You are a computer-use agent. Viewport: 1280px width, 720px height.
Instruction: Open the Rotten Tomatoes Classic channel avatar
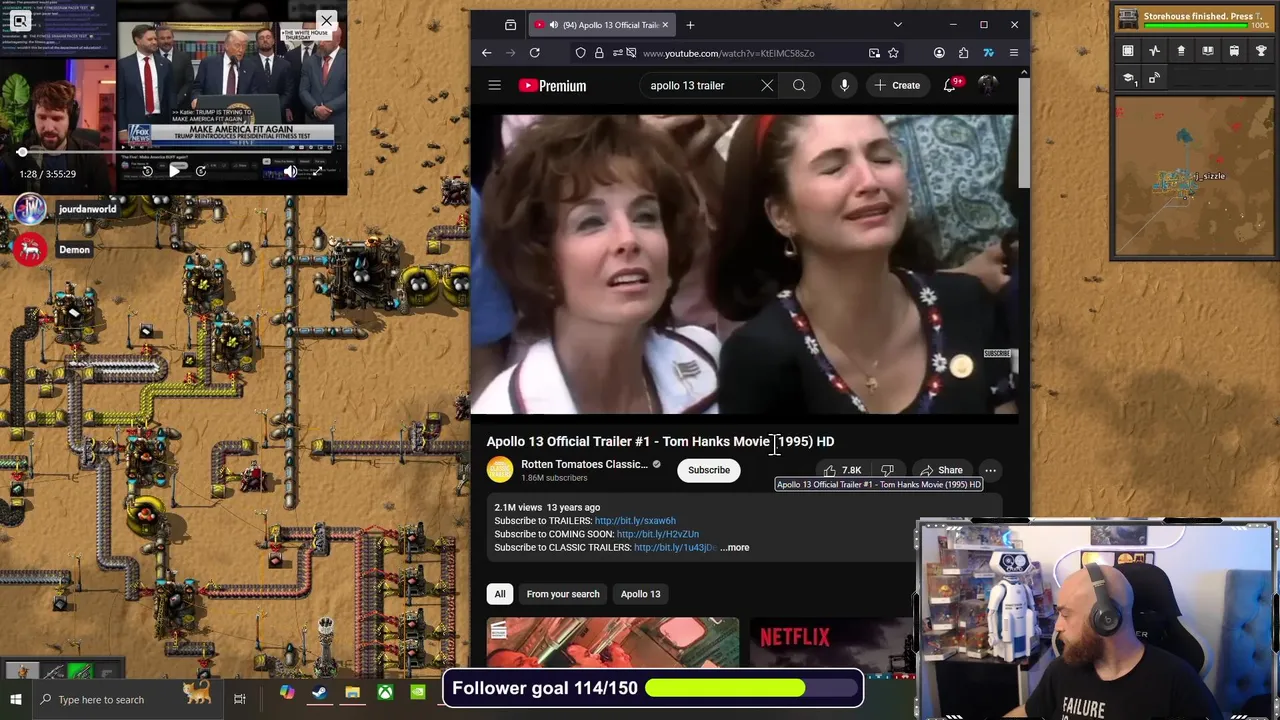[499, 470]
